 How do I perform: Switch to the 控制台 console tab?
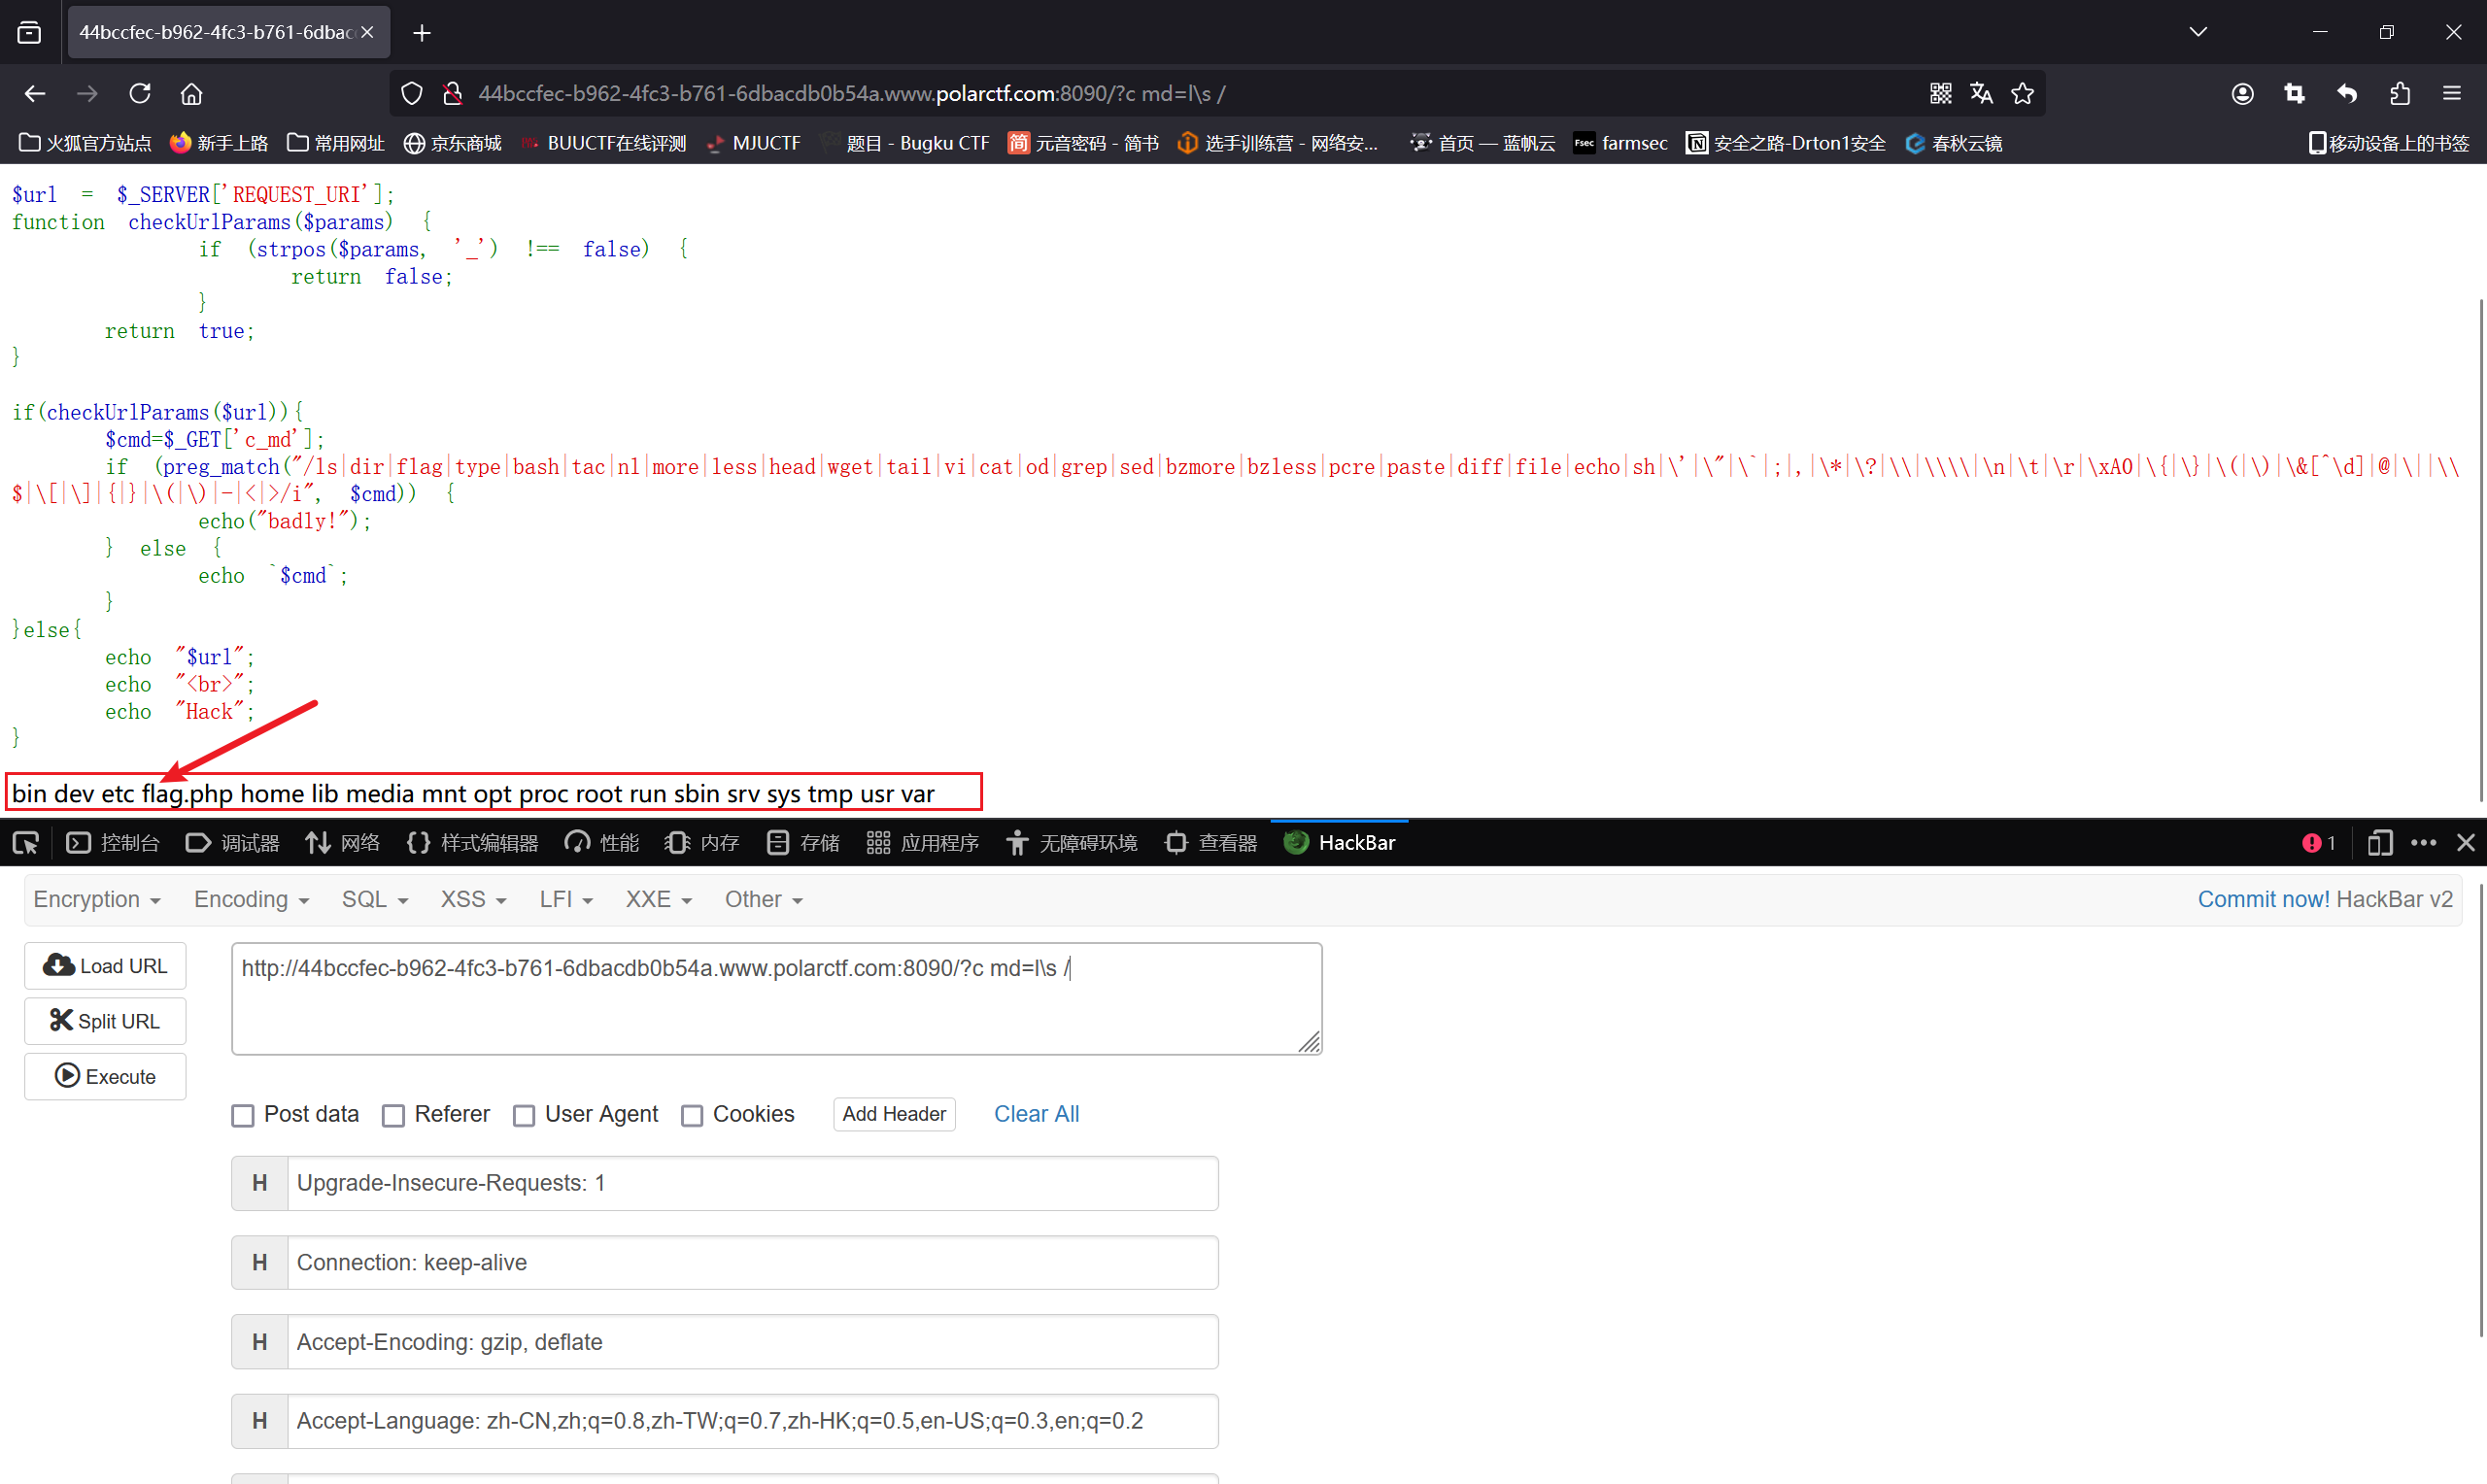(x=113, y=843)
